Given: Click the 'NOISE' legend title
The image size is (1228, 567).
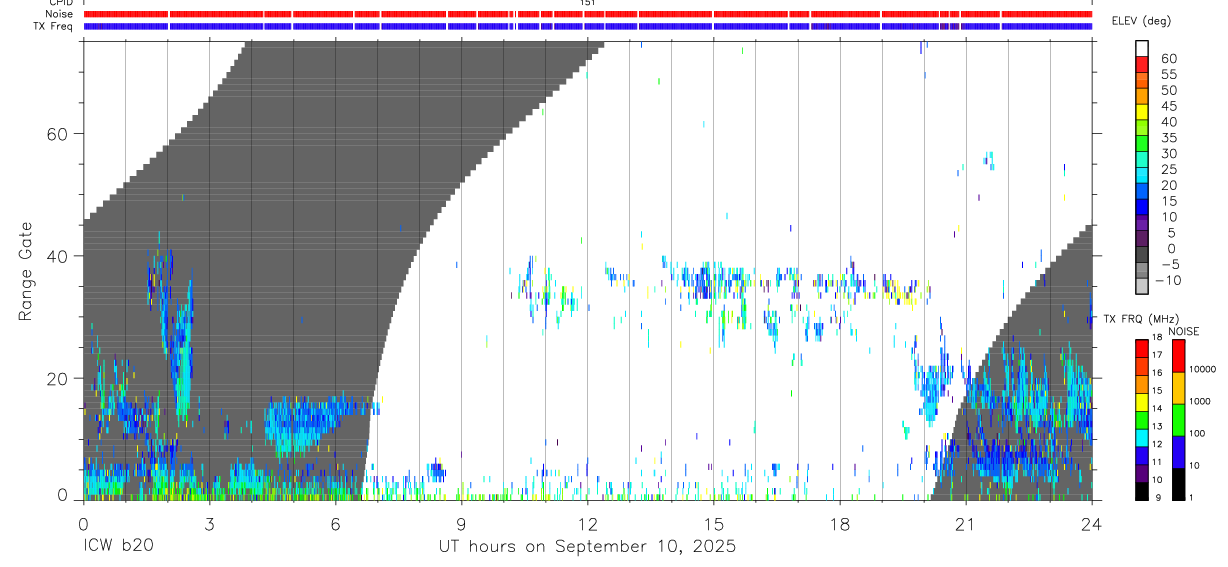Looking at the screenshot, I should click(x=1183, y=332).
